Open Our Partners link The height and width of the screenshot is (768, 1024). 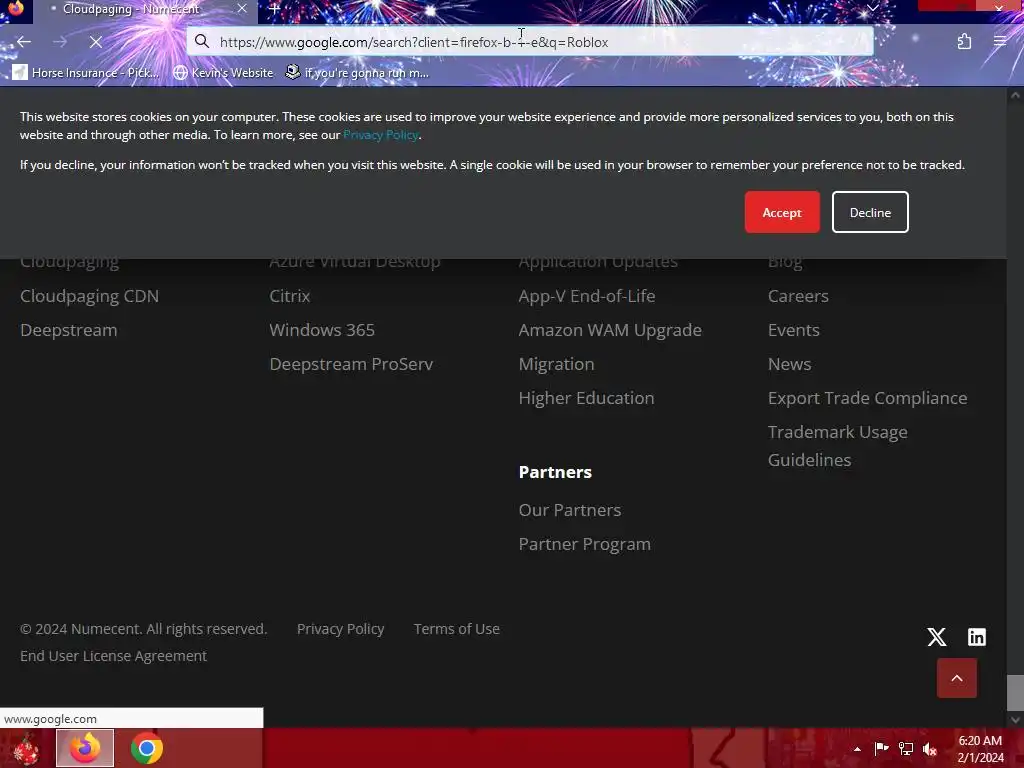tap(569, 510)
